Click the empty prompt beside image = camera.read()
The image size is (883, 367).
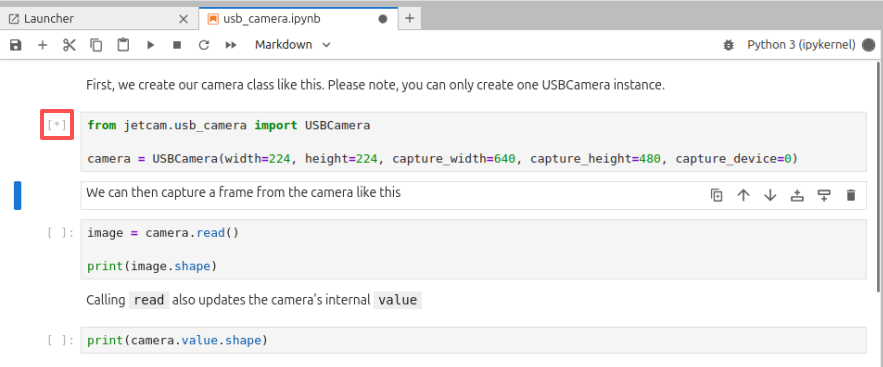60,233
